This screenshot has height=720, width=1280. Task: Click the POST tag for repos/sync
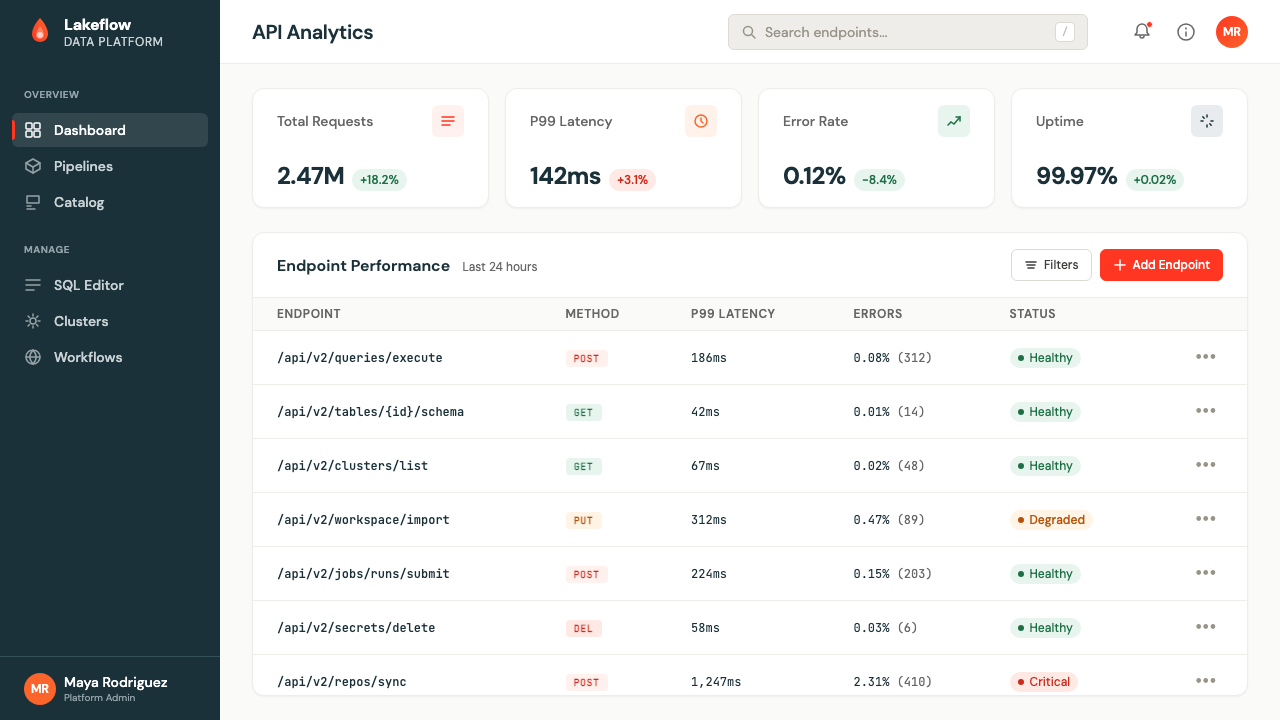coord(587,682)
